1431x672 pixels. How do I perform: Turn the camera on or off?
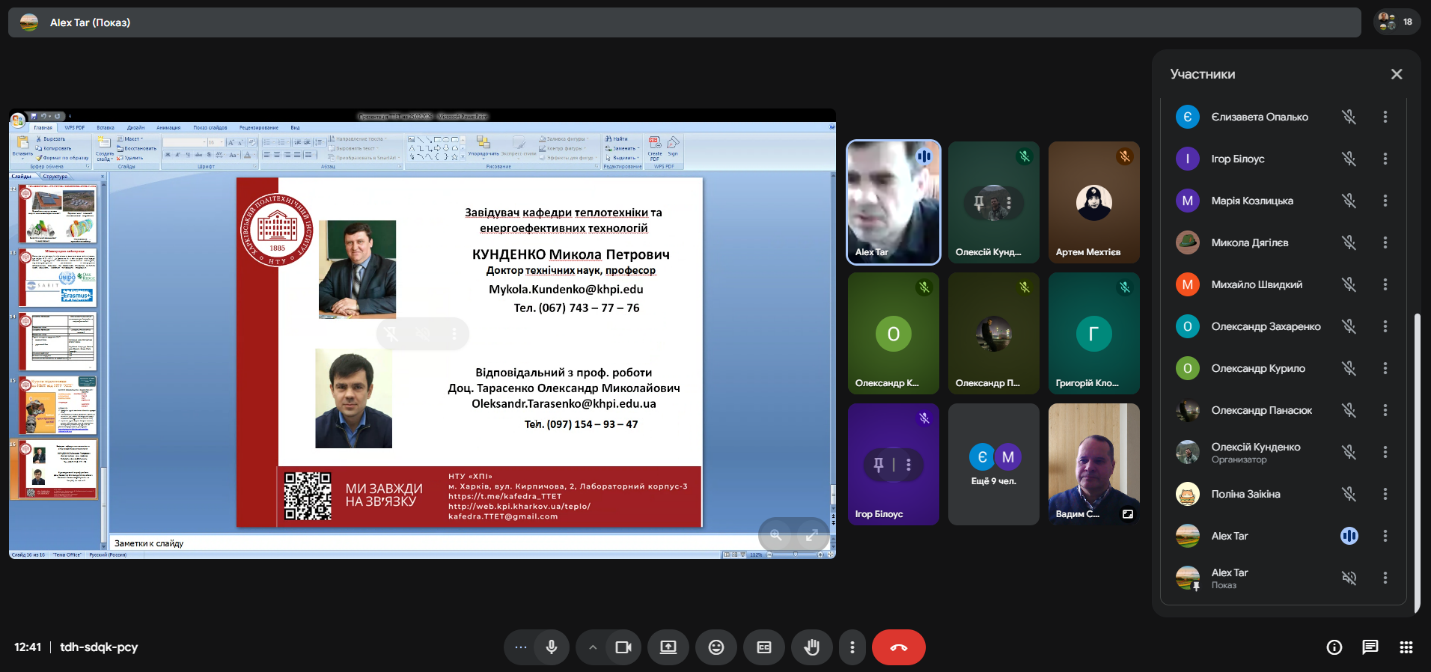click(624, 647)
